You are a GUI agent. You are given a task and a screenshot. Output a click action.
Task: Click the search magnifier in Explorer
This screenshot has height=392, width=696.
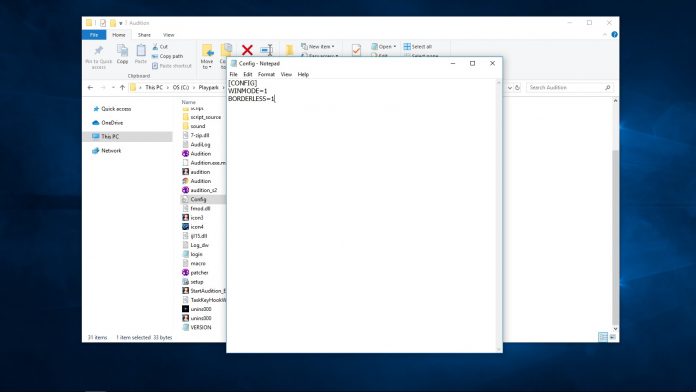click(x=608, y=87)
